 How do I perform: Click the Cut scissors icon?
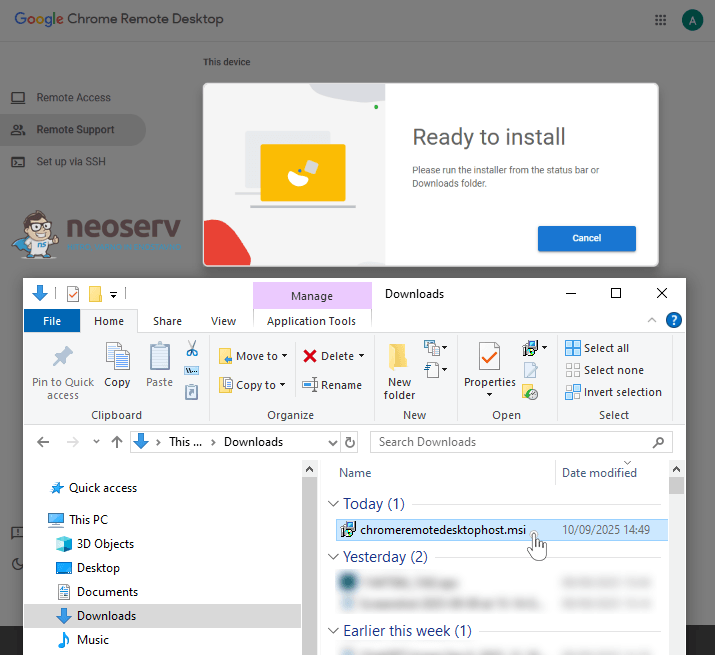[192, 348]
